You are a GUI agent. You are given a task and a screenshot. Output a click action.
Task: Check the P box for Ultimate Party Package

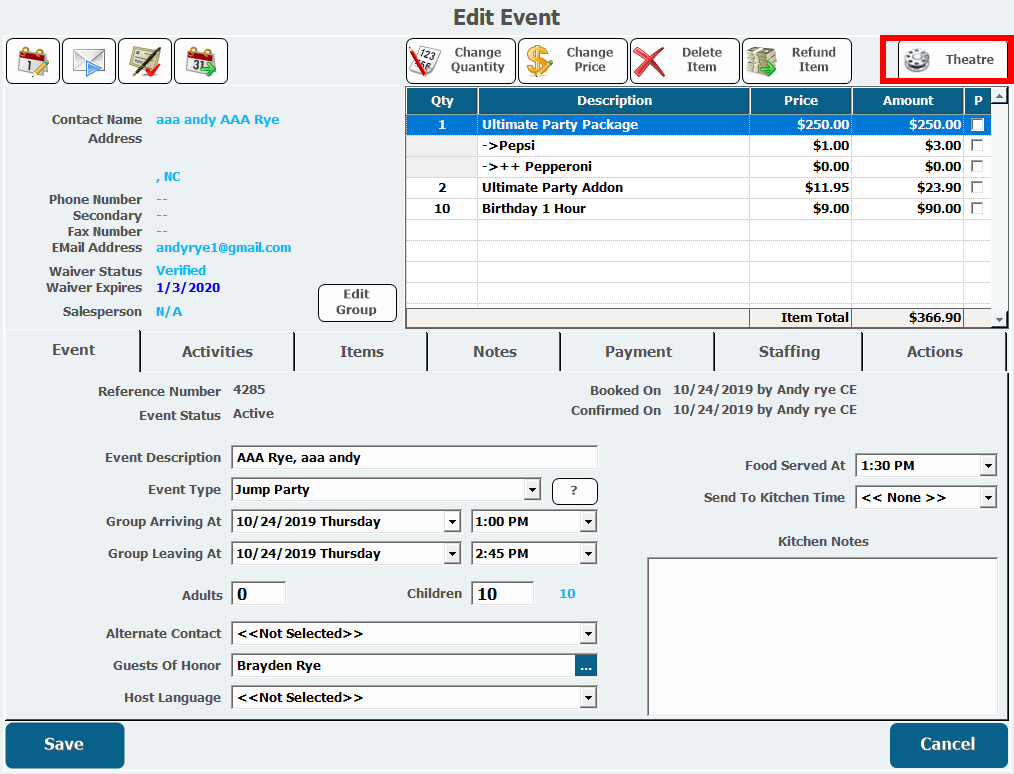coord(978,125)
